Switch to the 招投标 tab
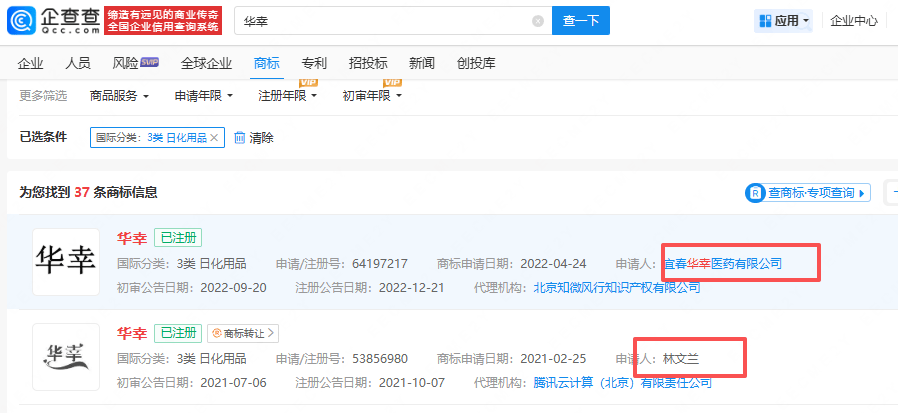 click(368, 64)
